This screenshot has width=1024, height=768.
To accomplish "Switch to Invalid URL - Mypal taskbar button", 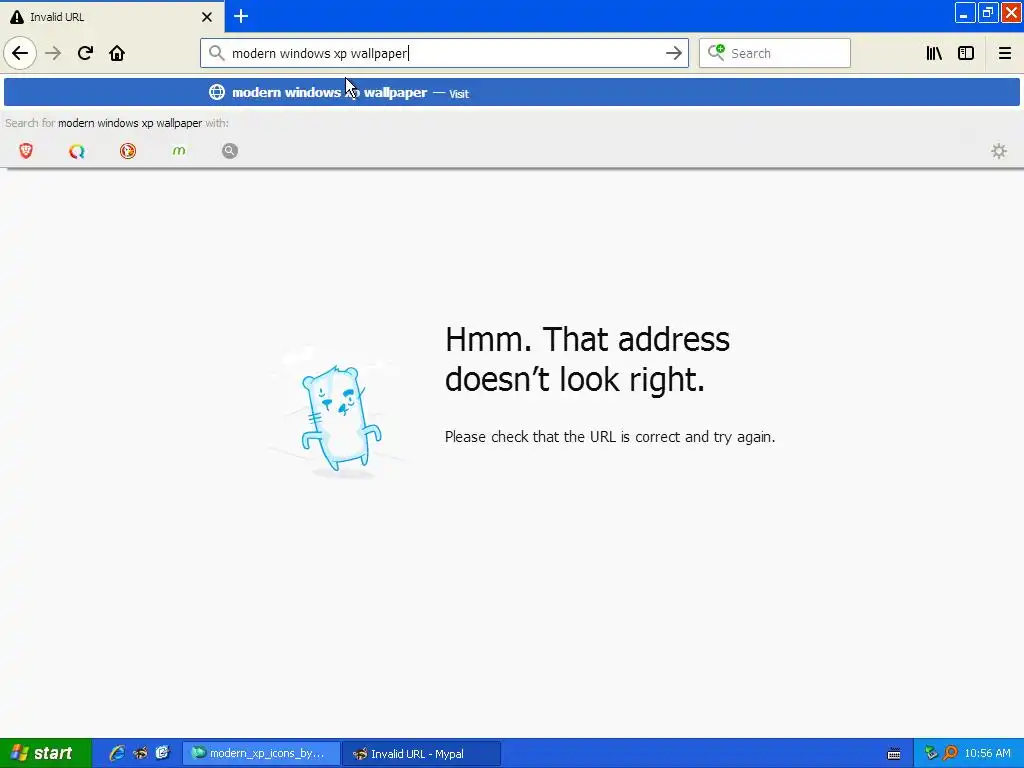I will click(421, 753).
